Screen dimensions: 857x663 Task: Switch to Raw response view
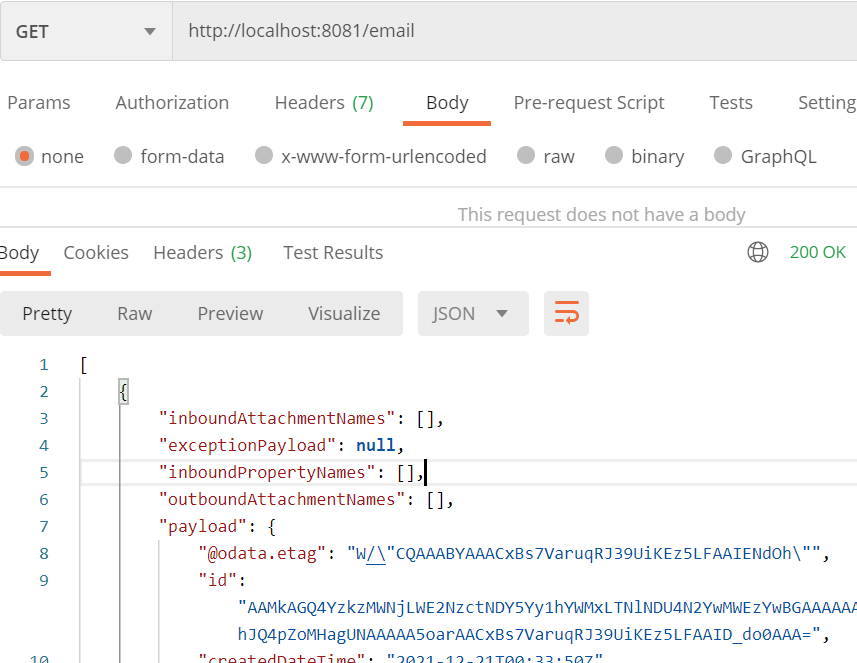[134, 314]
